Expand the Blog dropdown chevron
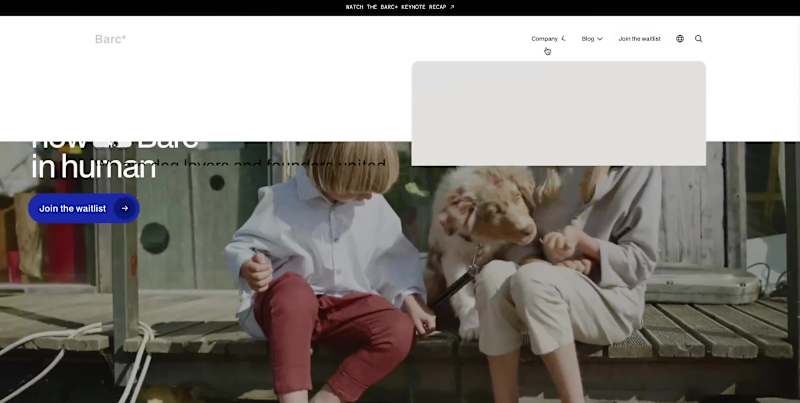Screen dimensions: 800x403 pos(600,39)
